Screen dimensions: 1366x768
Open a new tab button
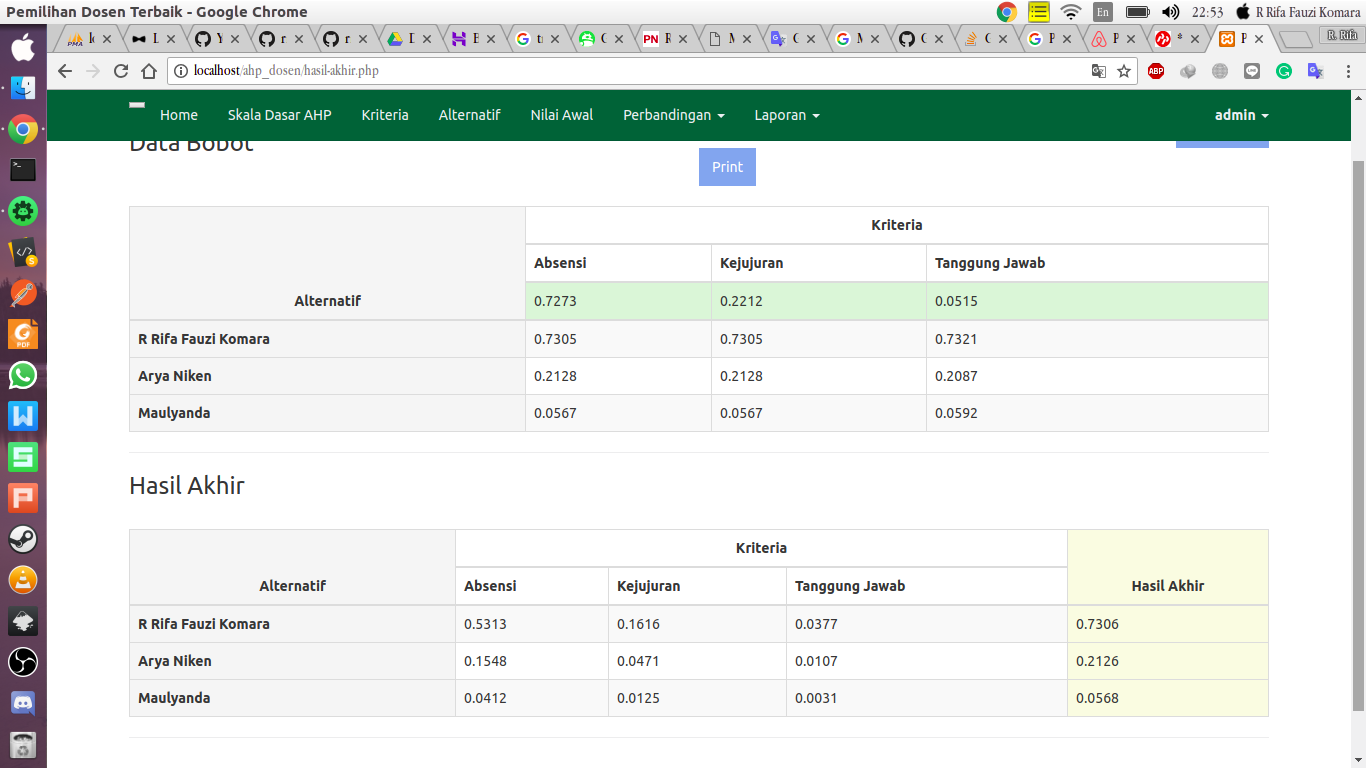[1296, 40]
